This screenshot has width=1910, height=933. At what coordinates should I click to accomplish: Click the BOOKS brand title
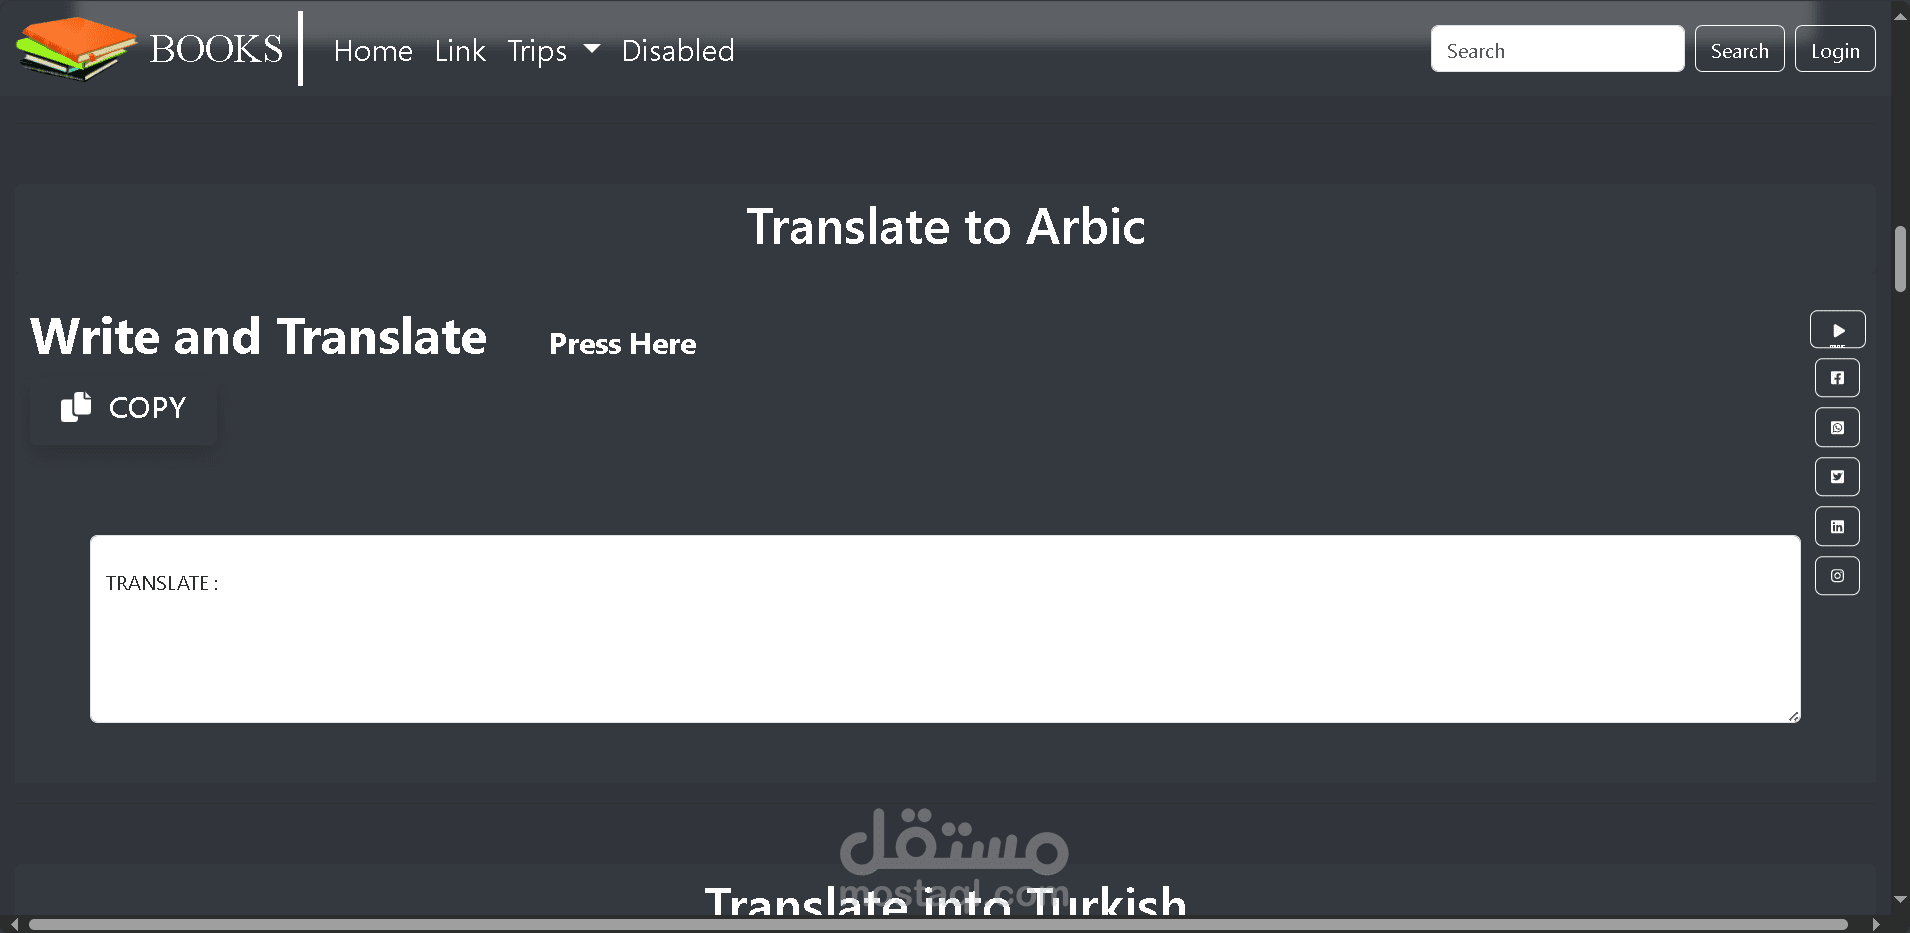click(x=216, y=49)
